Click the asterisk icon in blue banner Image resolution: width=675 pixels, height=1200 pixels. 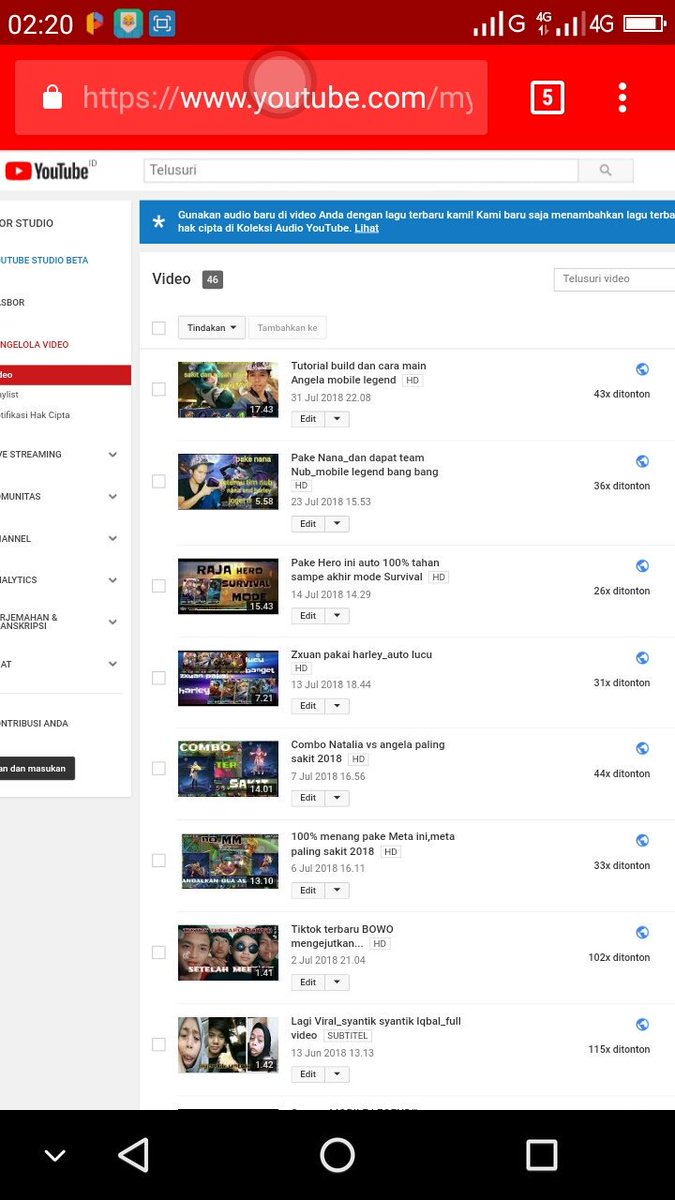pos(158,223)
